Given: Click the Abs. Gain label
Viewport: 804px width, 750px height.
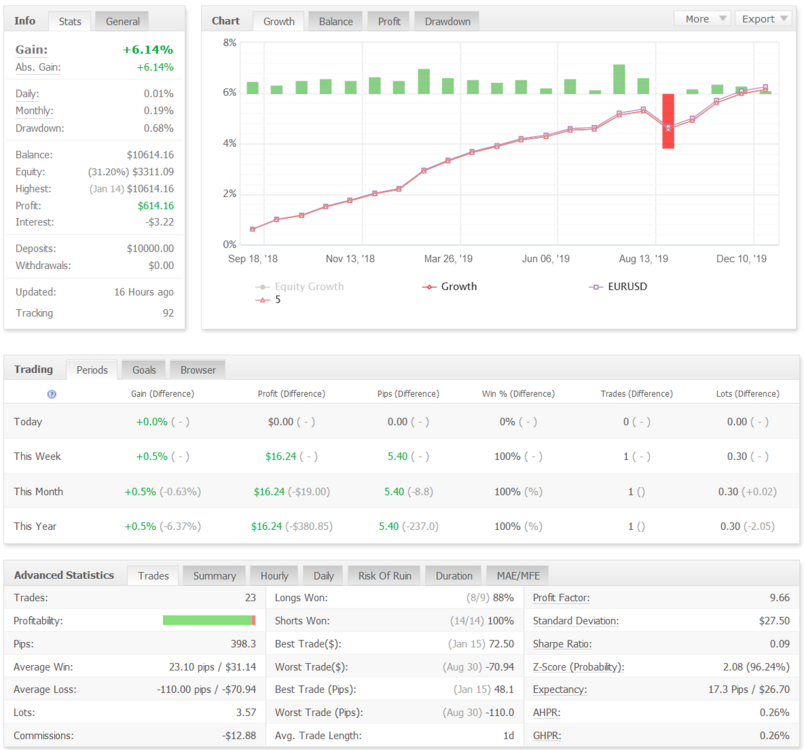Looking at the screenshot, I should pos(38,67).
